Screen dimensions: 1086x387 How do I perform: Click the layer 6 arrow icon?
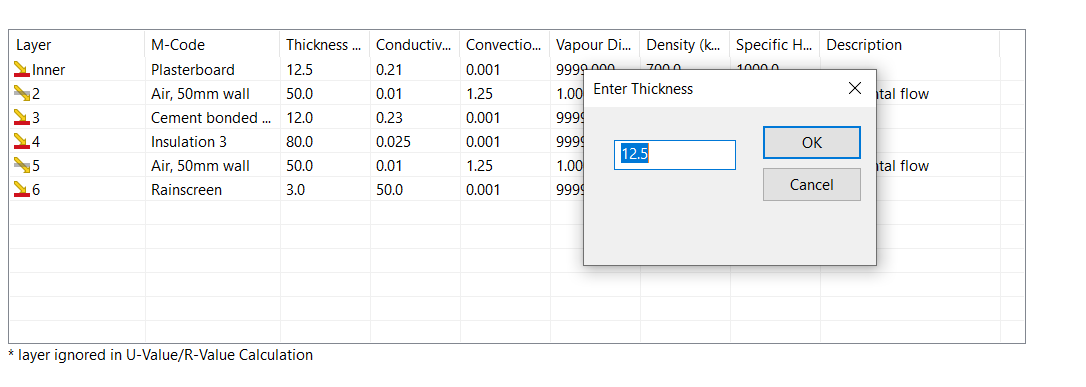click(22, 190)
